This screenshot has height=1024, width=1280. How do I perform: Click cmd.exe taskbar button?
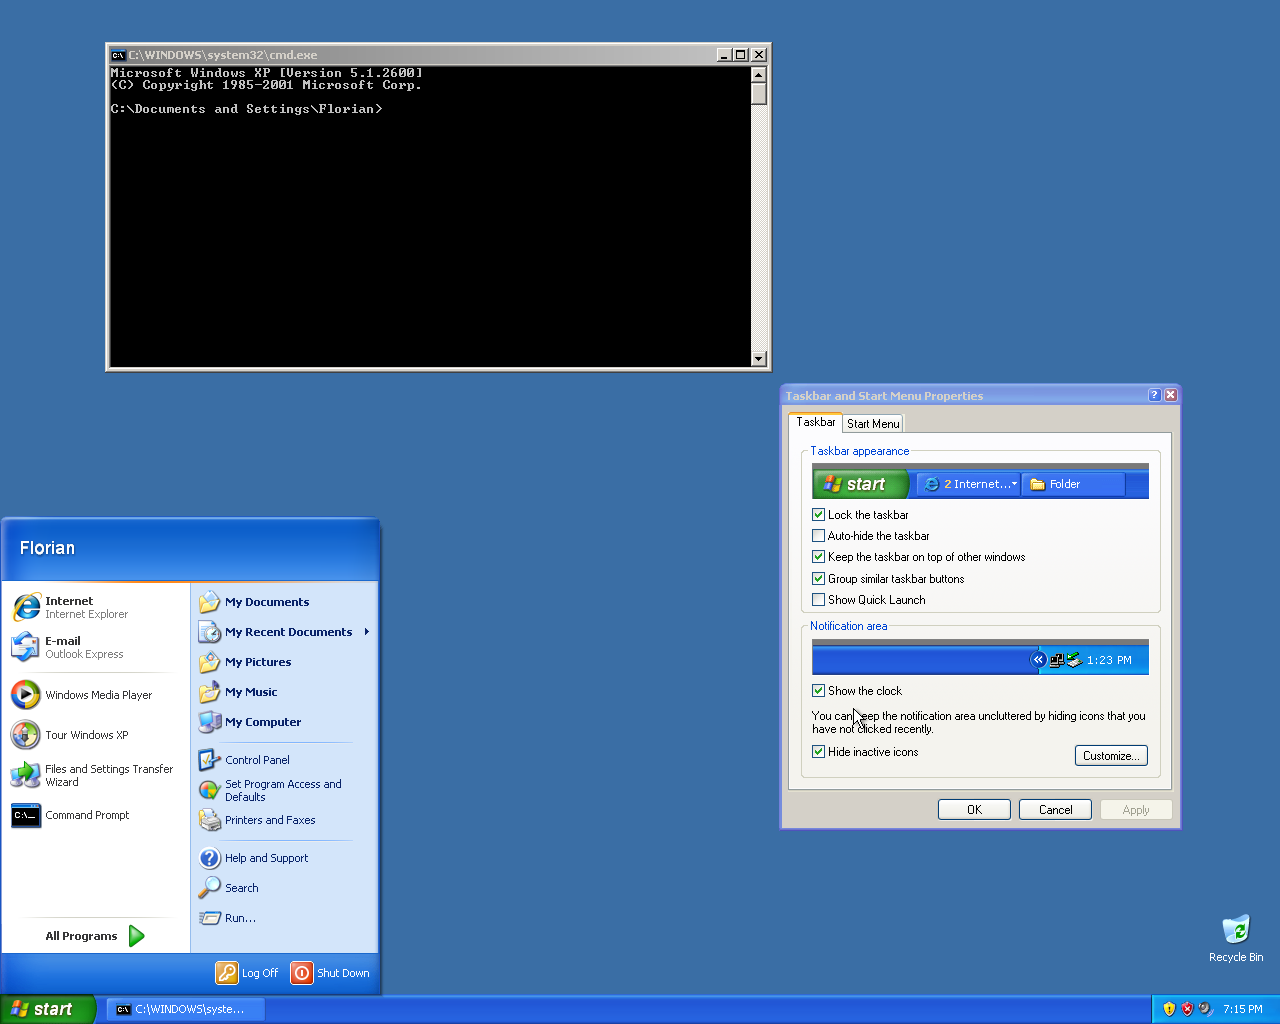point(185,1009)
